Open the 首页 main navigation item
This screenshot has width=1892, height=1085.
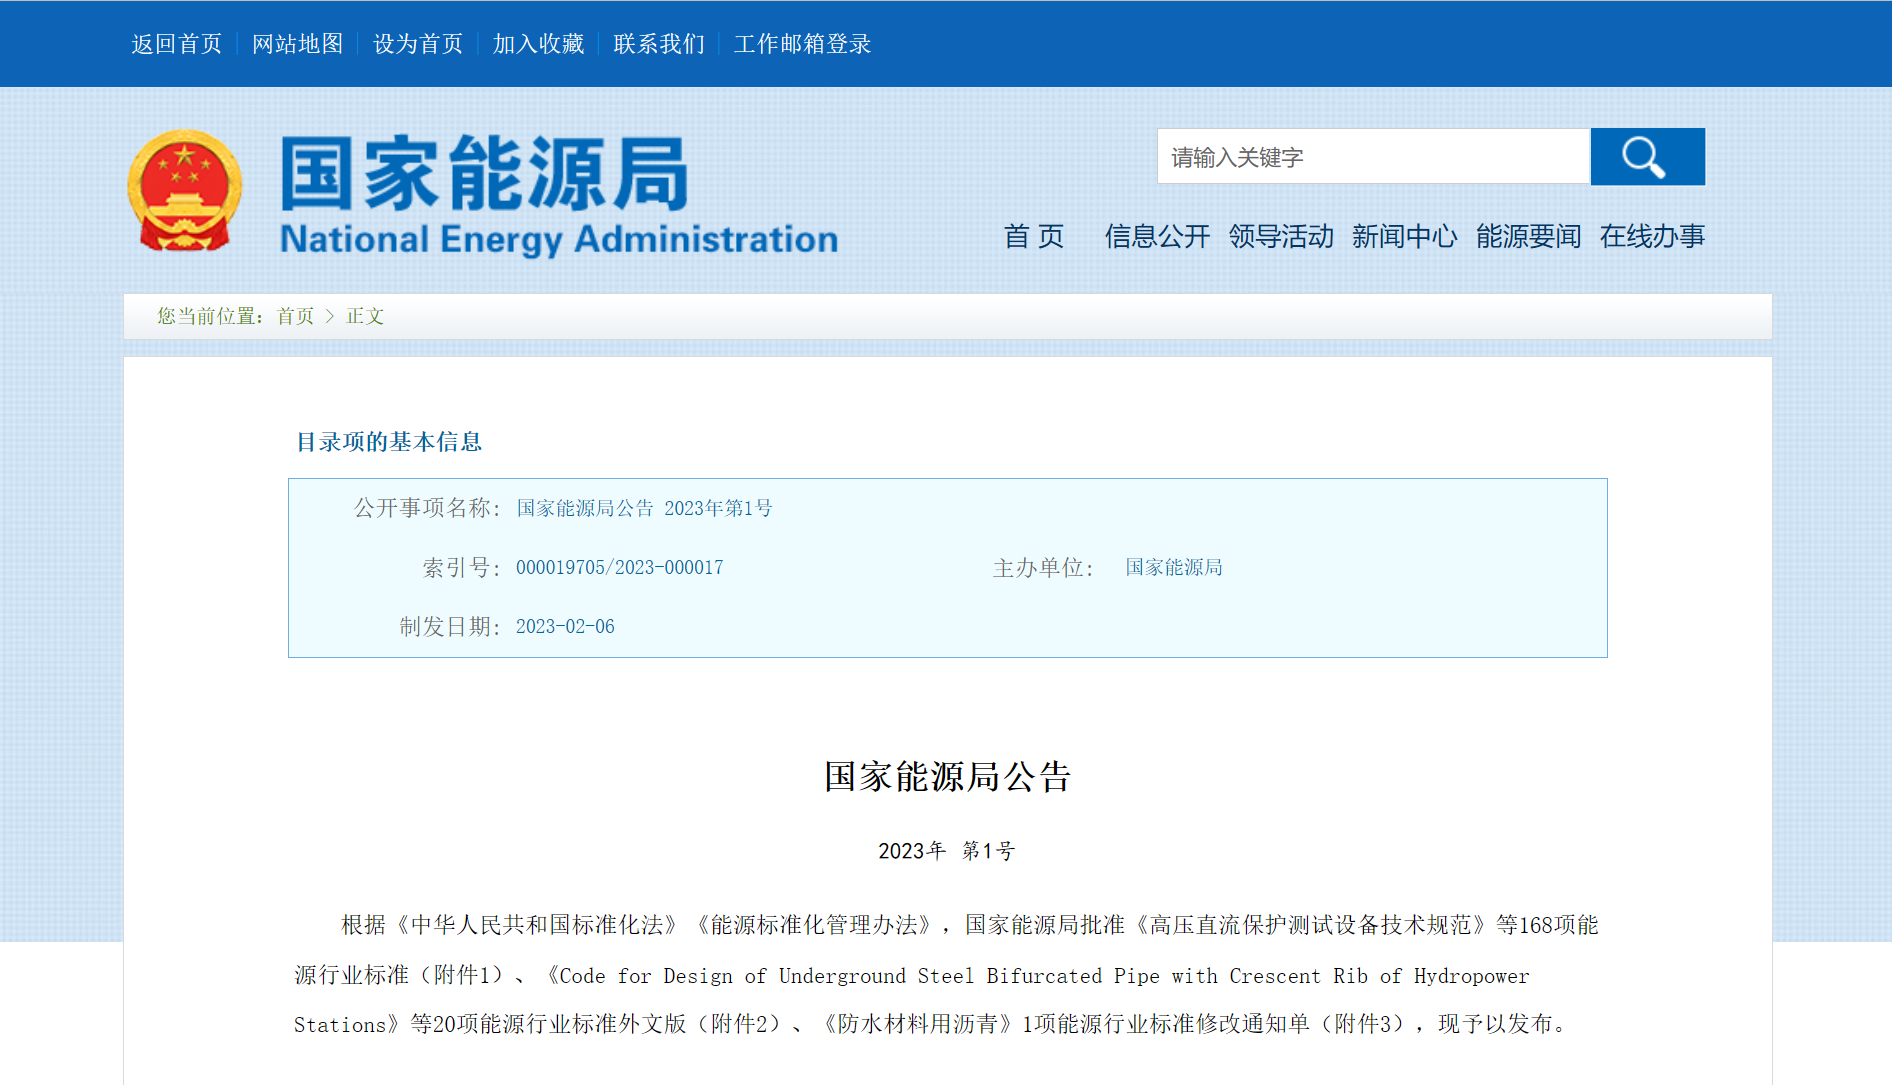coord(1034,237)
